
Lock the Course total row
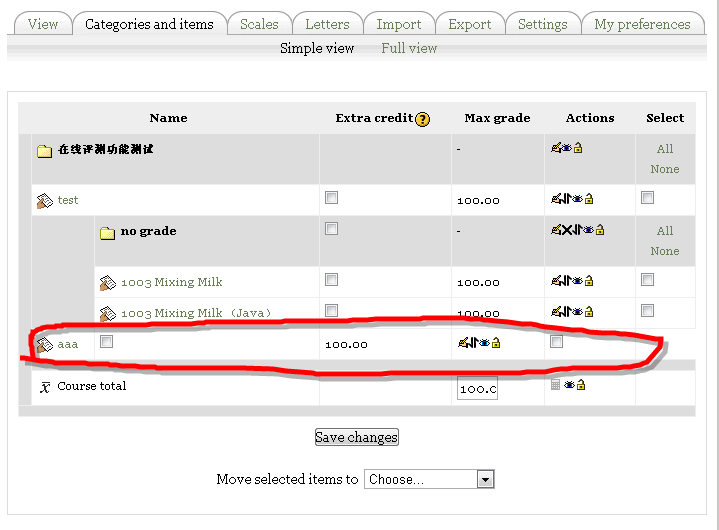click(x=581, y=385)
